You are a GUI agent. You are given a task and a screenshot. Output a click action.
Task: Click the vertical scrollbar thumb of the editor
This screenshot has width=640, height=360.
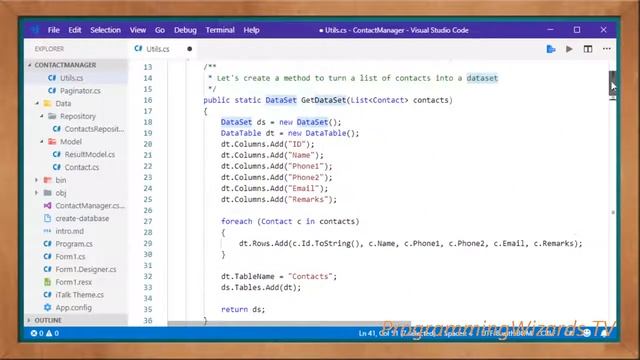click(x=612, y=83)
